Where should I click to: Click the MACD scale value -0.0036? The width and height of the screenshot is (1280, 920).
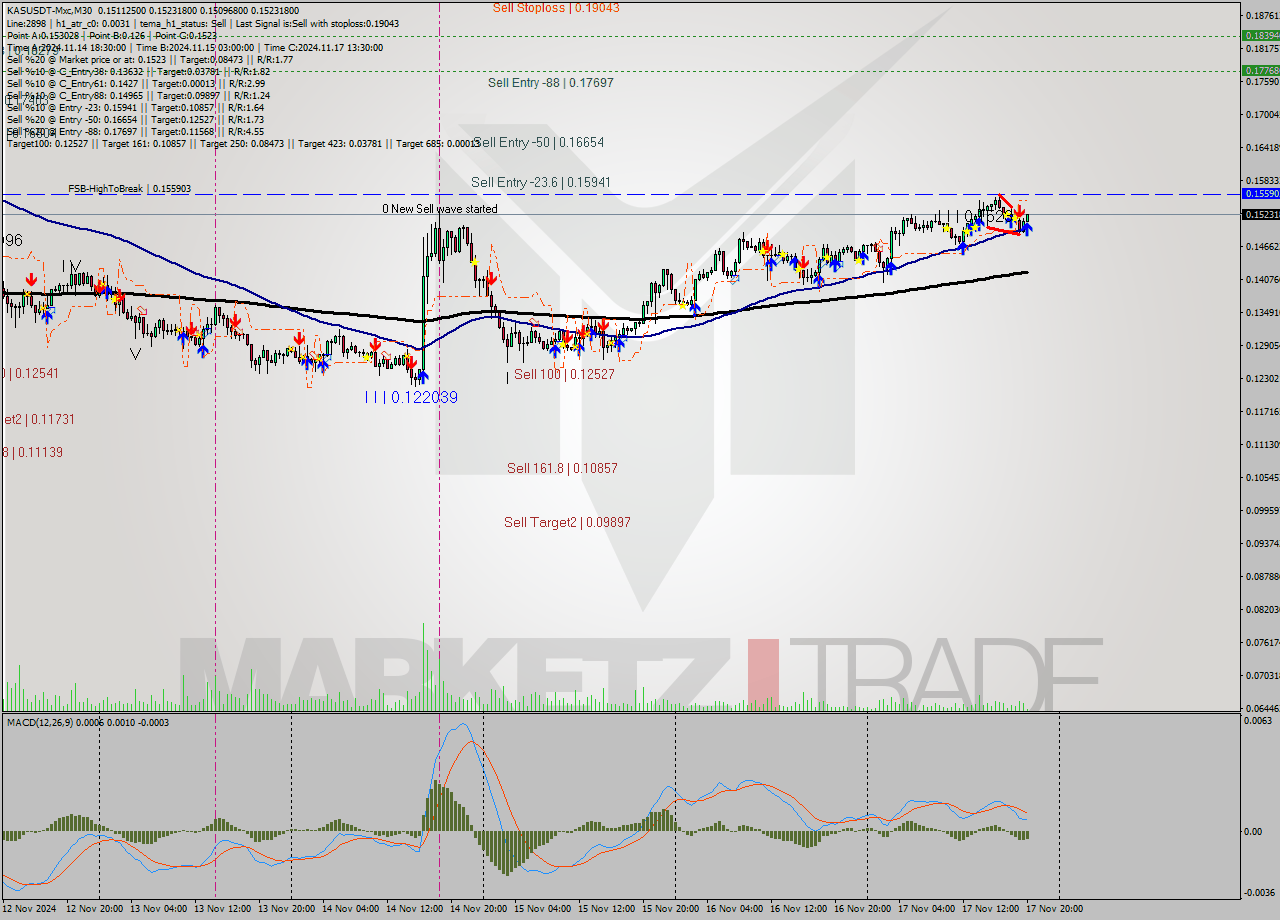click(x=1259, y=892)
